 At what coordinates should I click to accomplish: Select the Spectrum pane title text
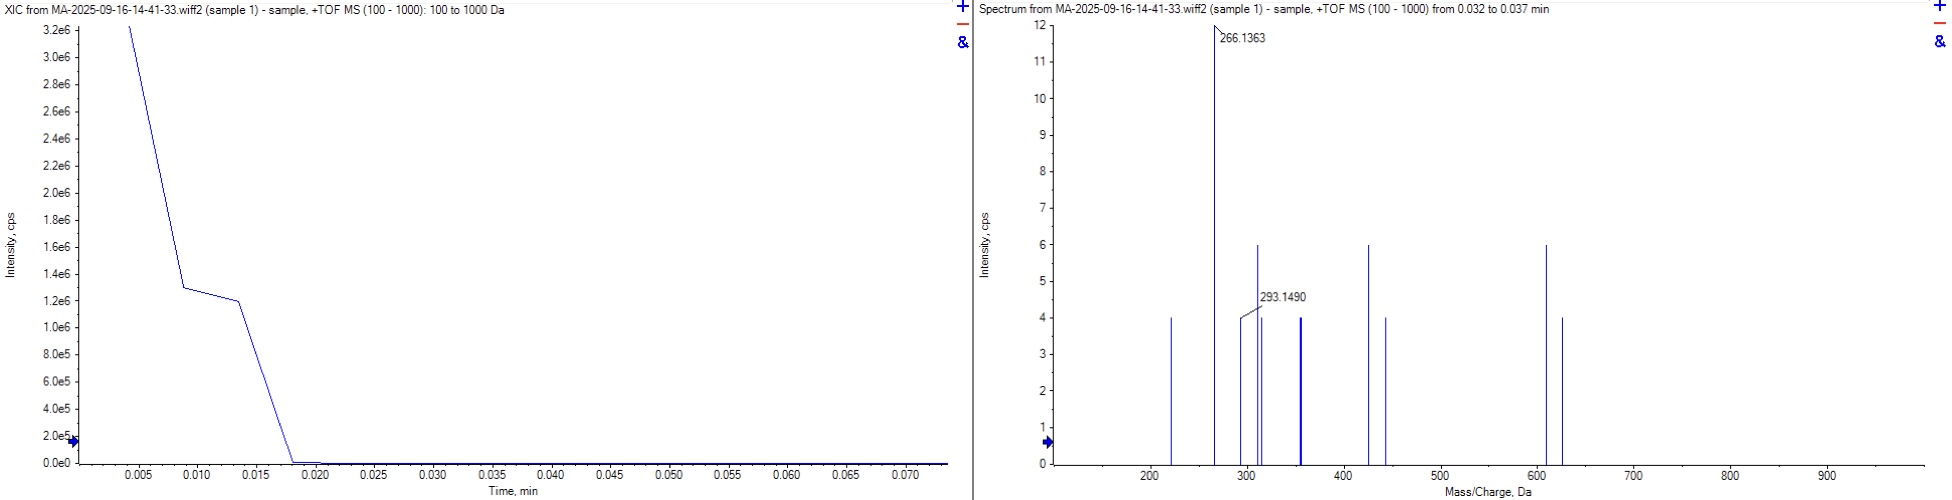1264,9
